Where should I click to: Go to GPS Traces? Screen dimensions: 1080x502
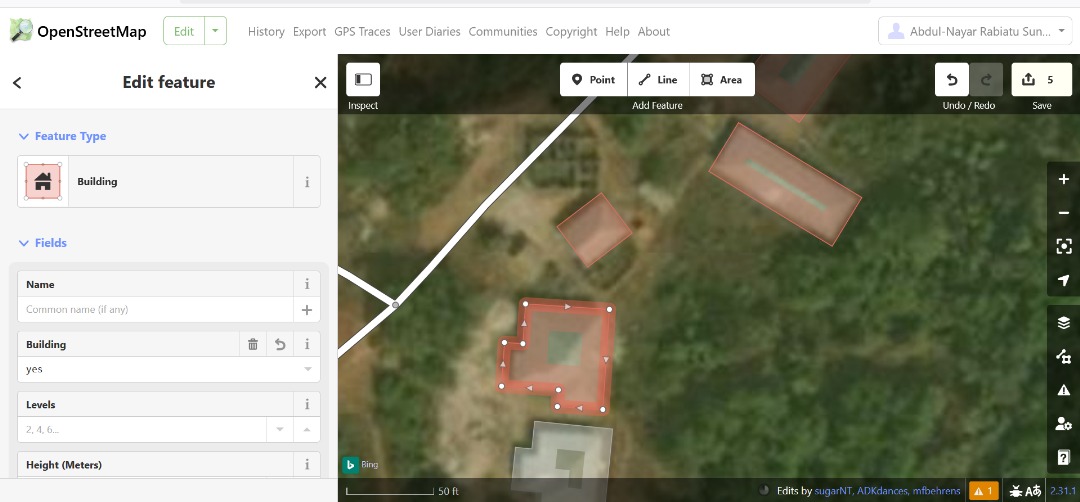(362, 32)
